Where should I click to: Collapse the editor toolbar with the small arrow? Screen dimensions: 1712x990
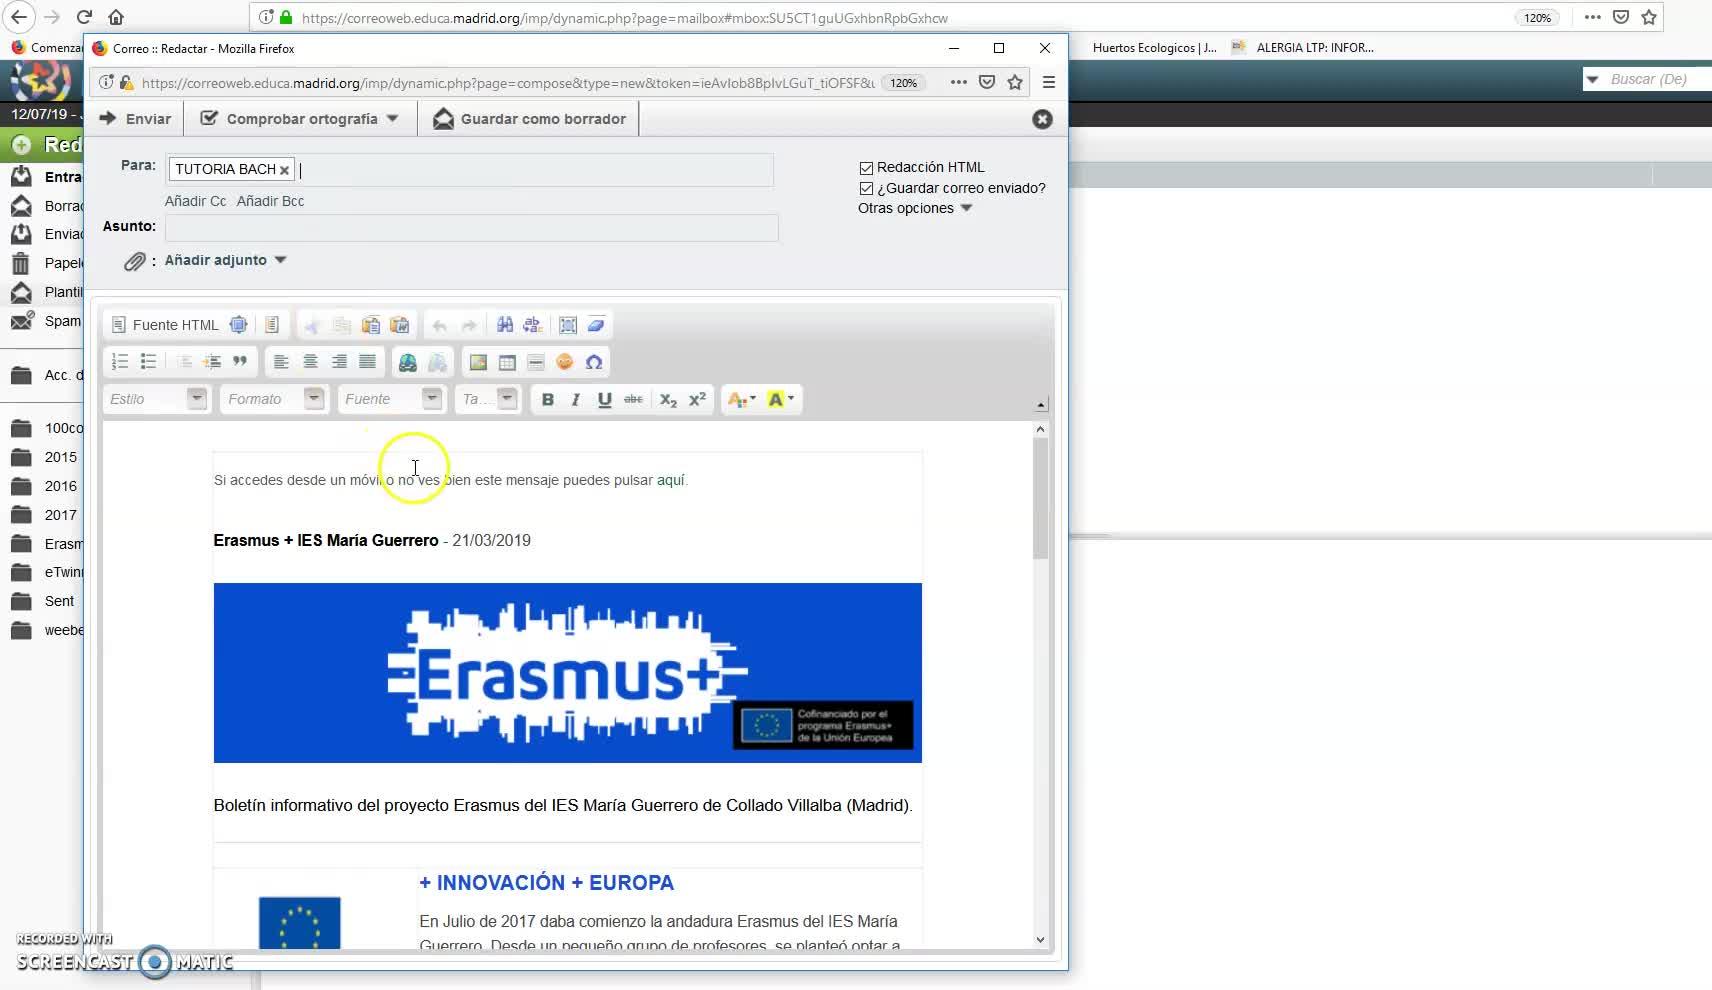click(x=1041, y=405)
